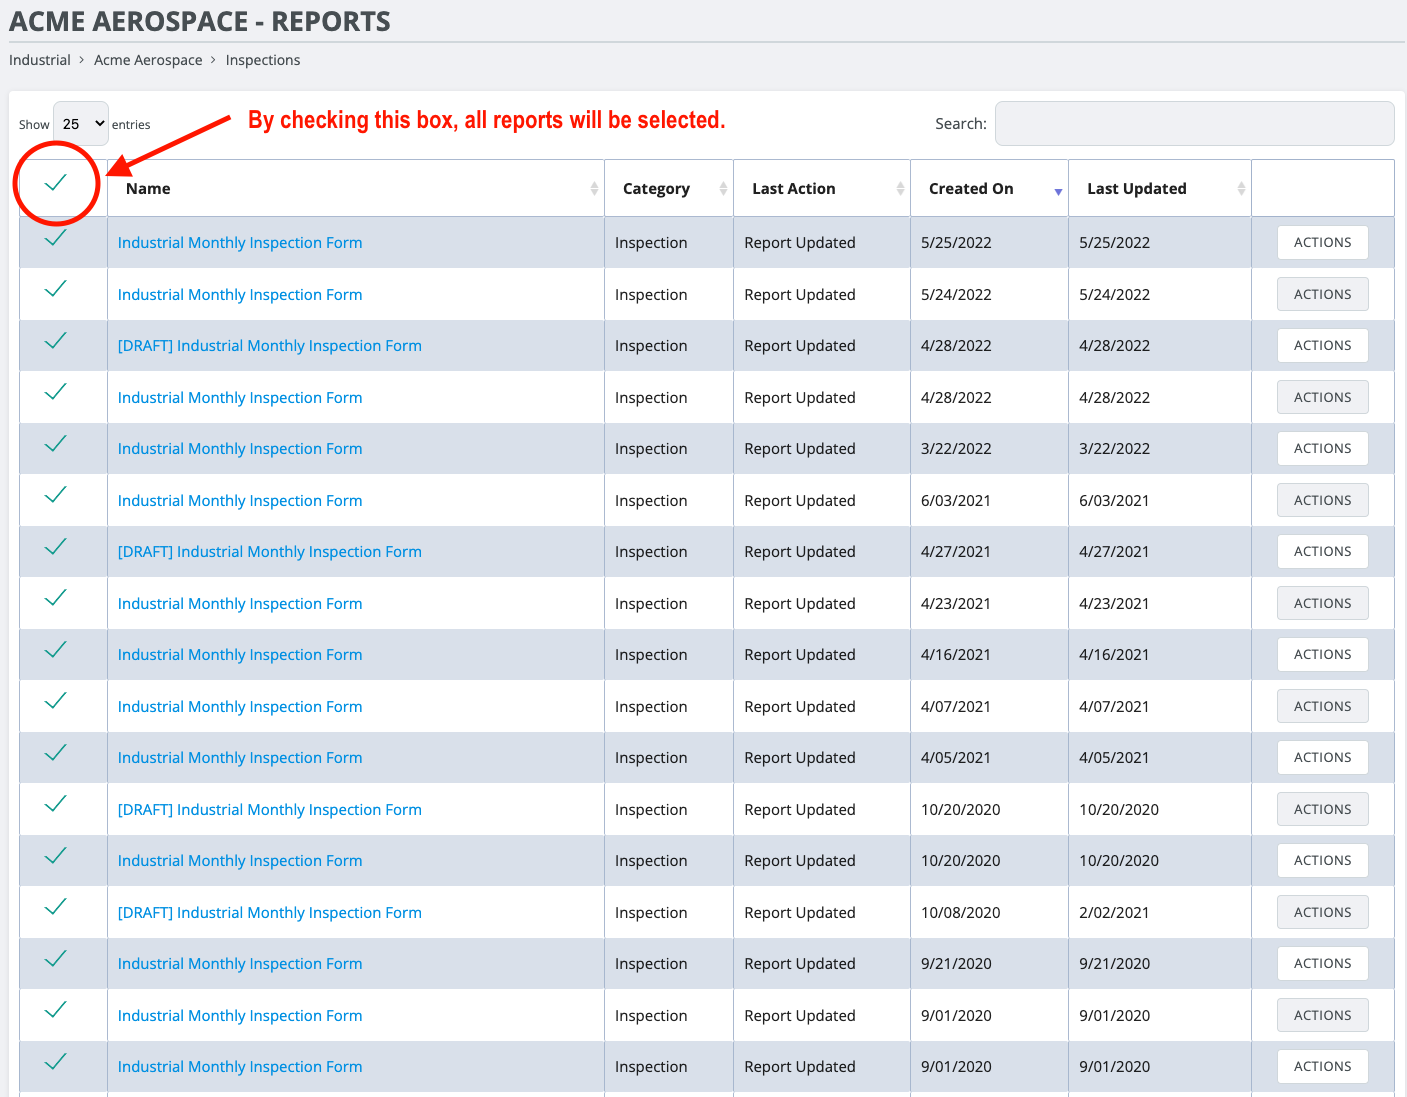Sort the table by Name column arrows
Screen dimensions: 1407x1097
[594, 189]
